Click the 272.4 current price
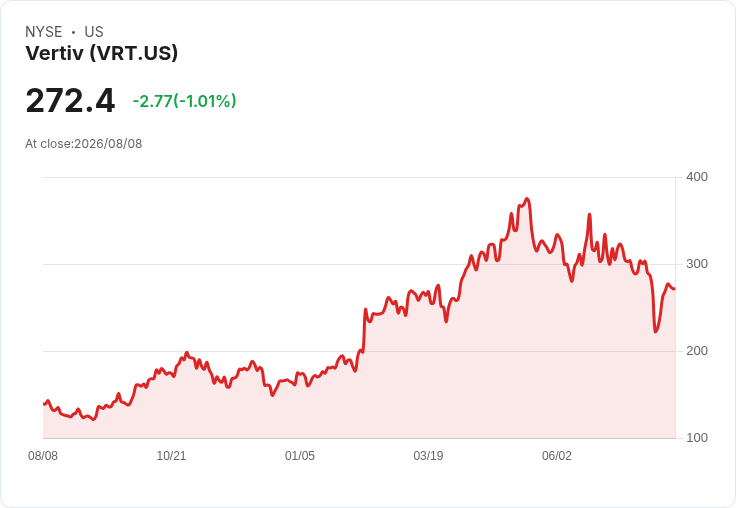Screen dimensions: 736x508 coord(70,100)
